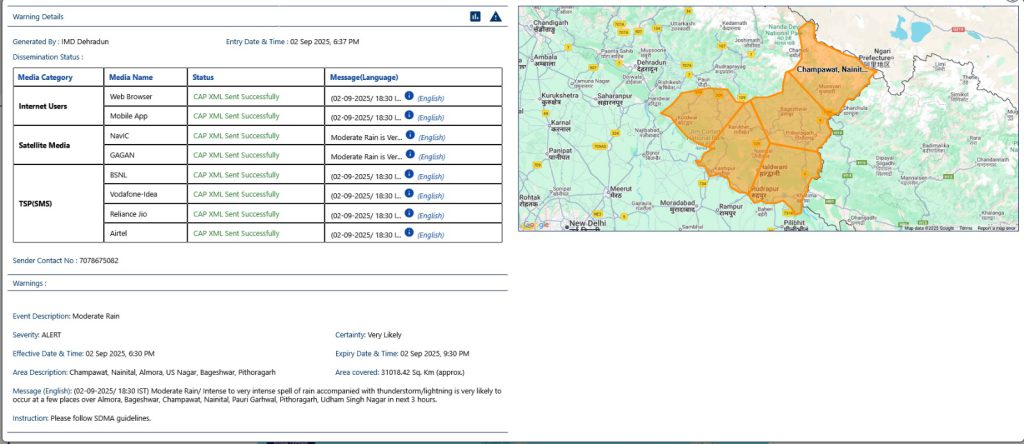
Task: Click the Certainty Very Likely value
Action: [x=385, y=335]
